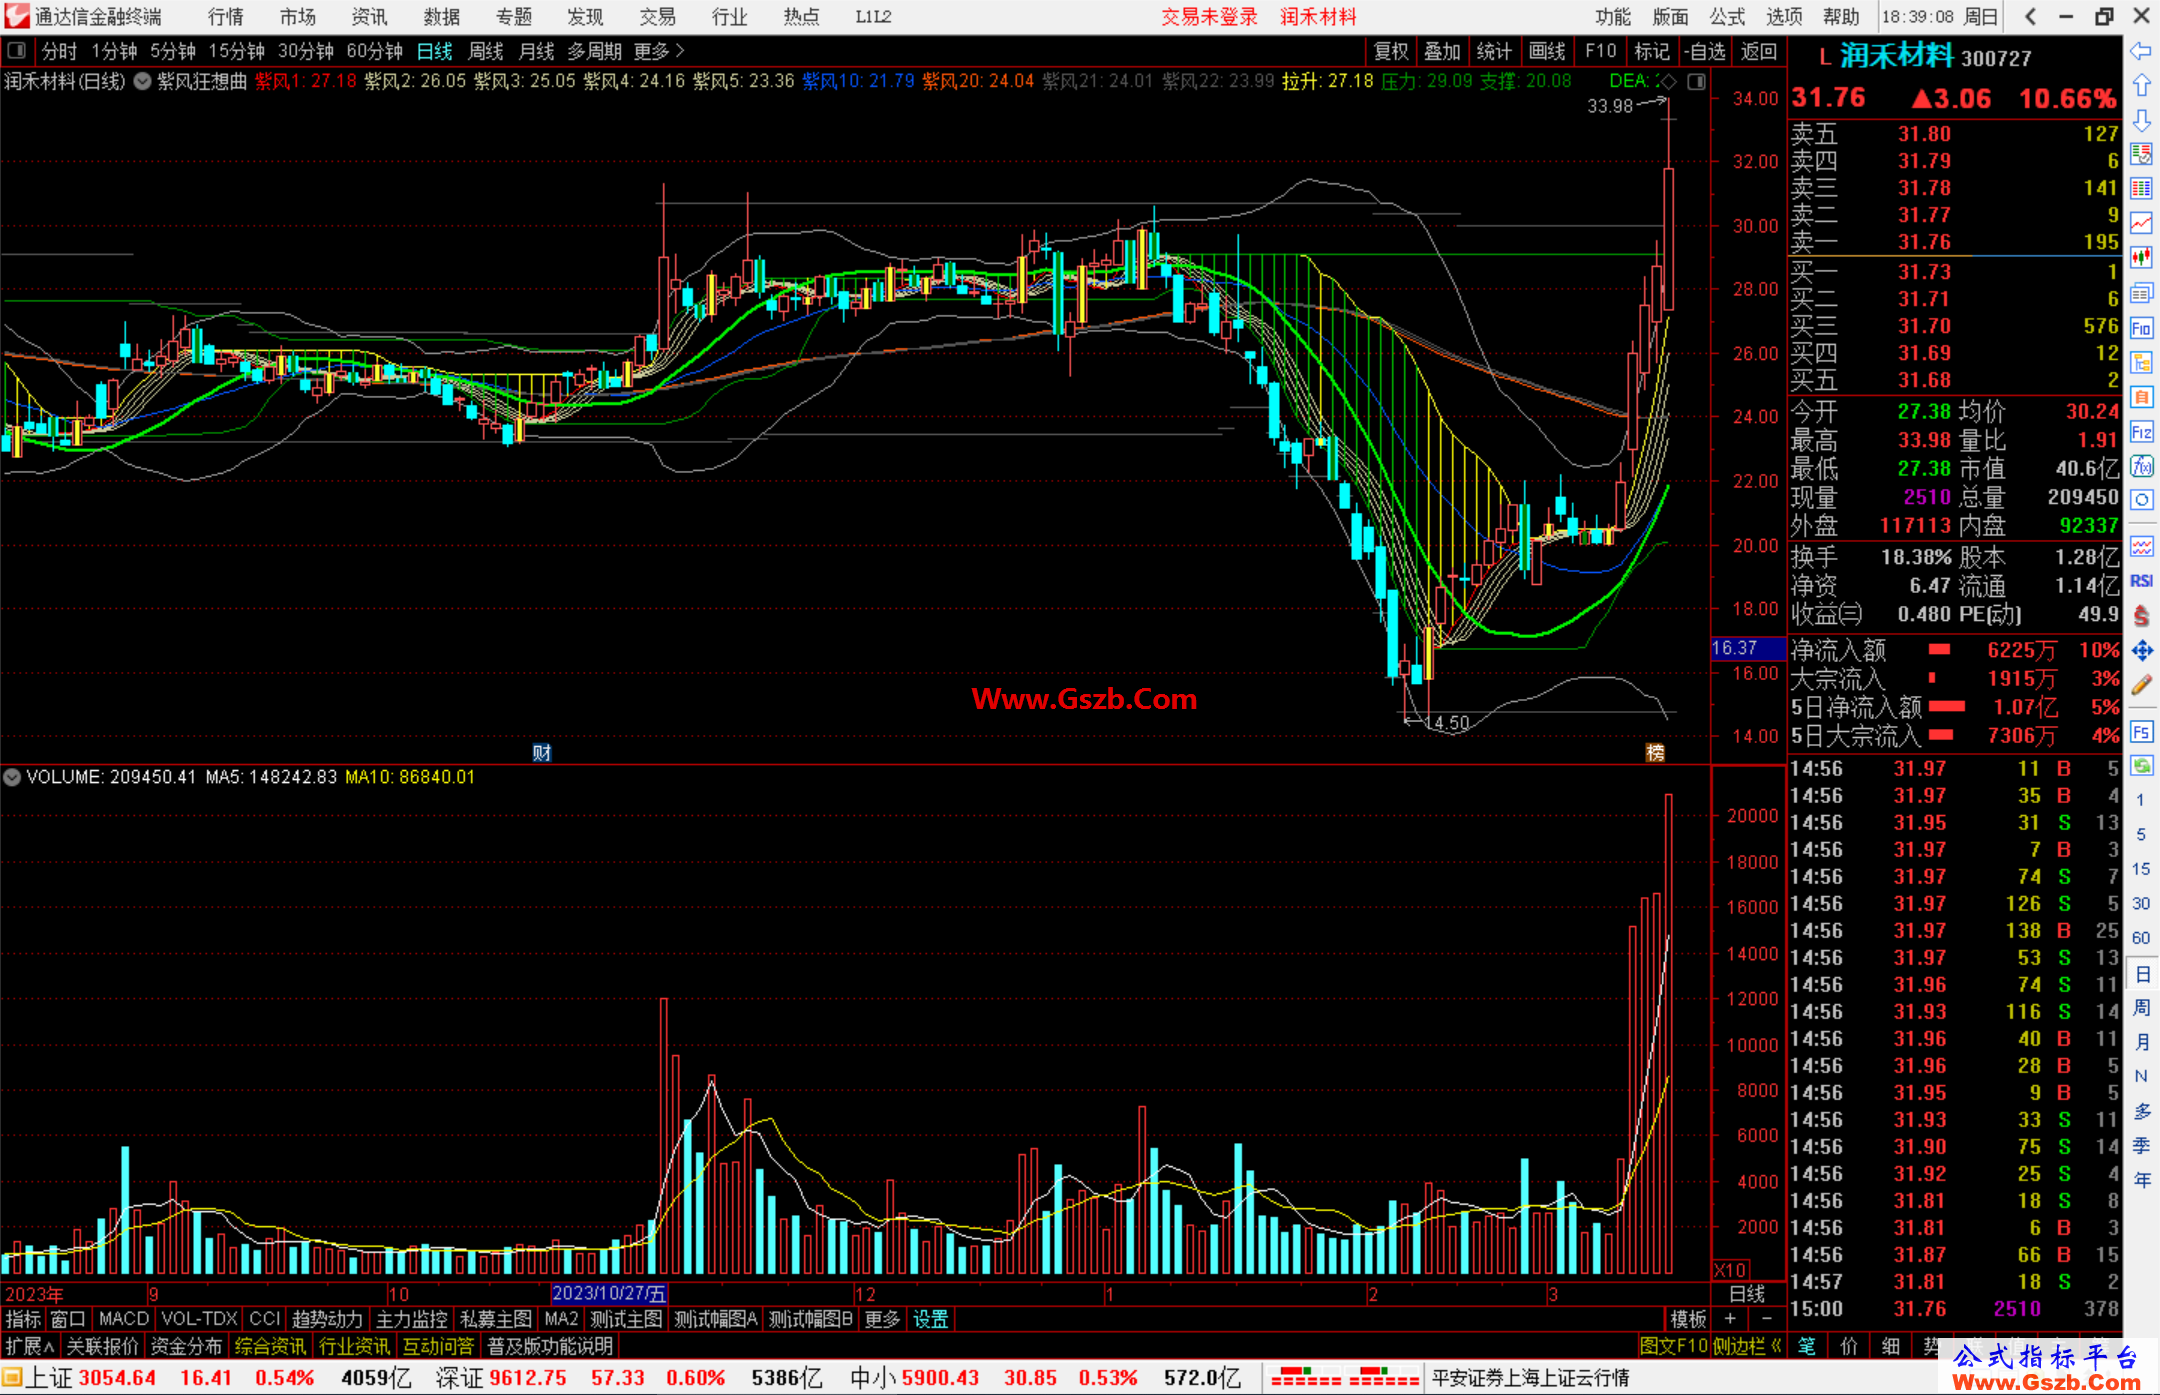Switch to the 笔 tick detail tab

(x=1806, y=1346)
